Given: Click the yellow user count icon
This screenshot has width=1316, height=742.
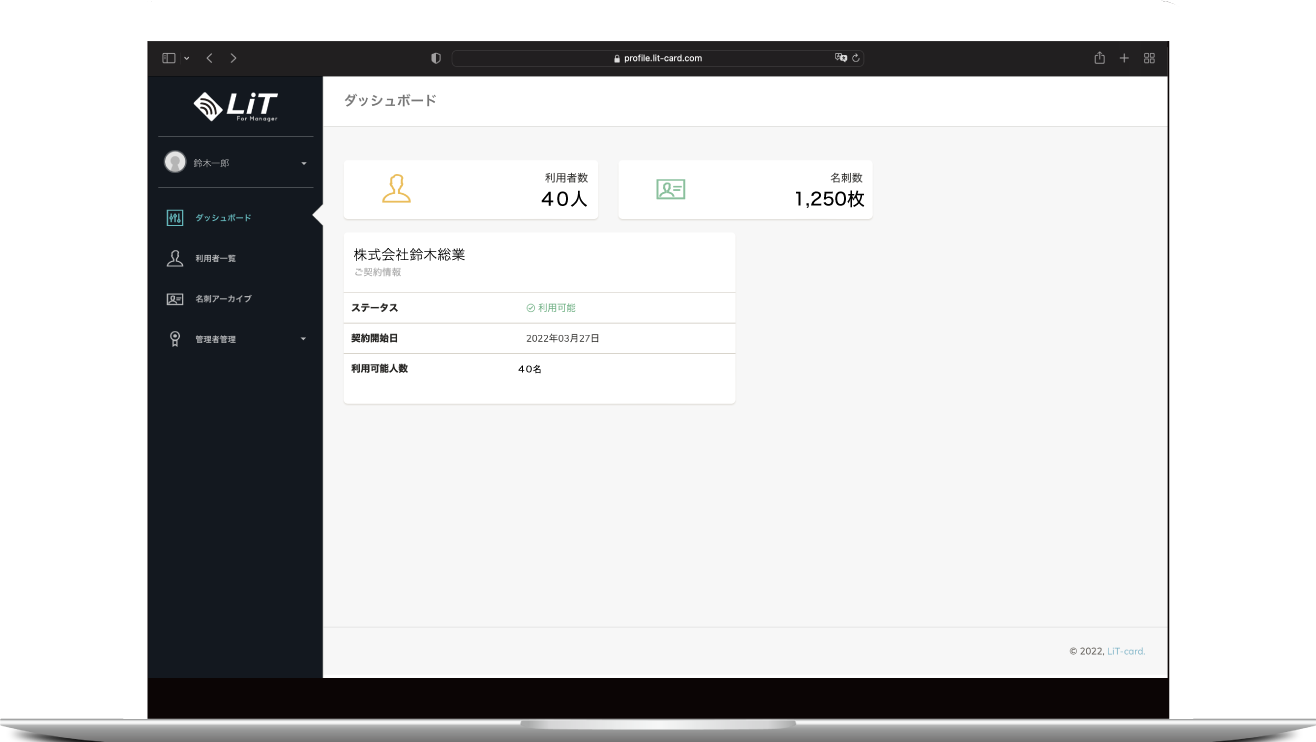Looking at the screenshot, I should pyautogui.click(x=396, y=189).
